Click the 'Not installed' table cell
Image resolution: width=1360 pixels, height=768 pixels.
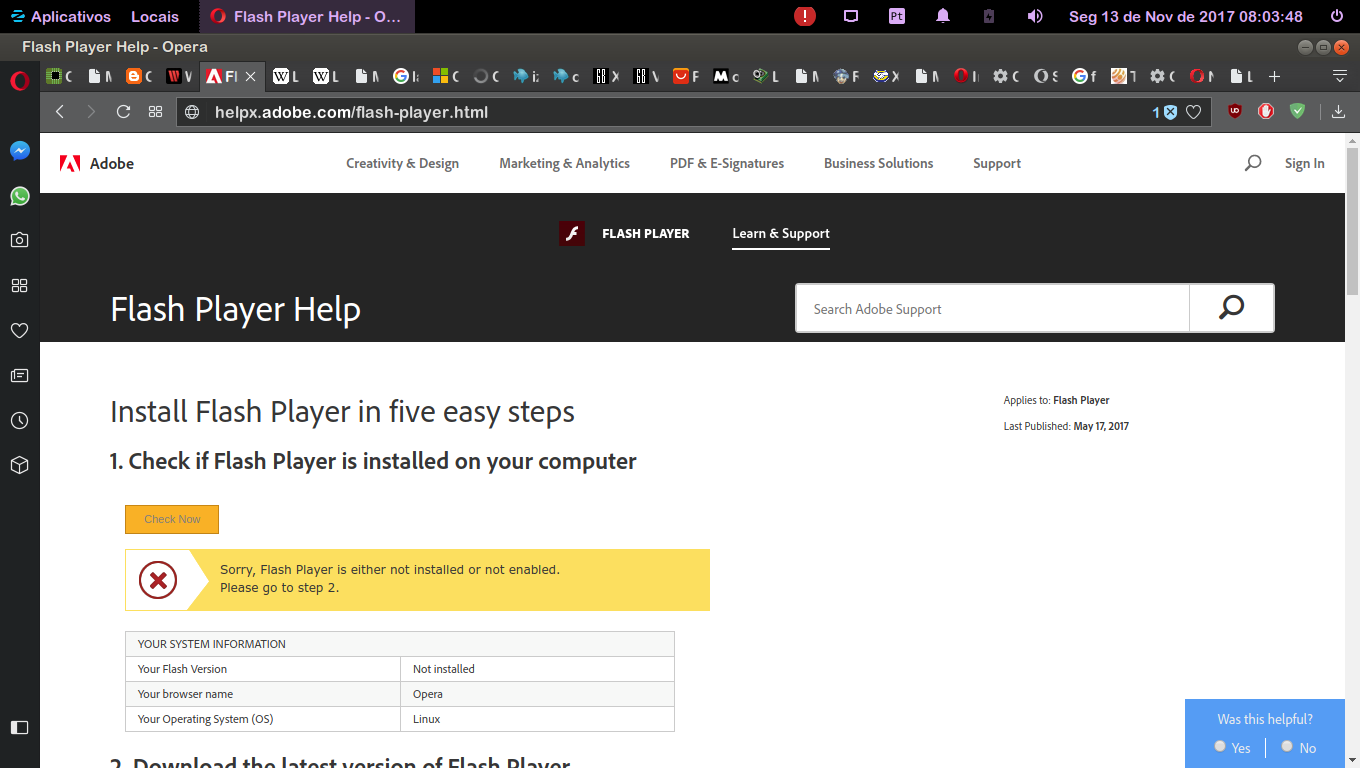point(537,669)
